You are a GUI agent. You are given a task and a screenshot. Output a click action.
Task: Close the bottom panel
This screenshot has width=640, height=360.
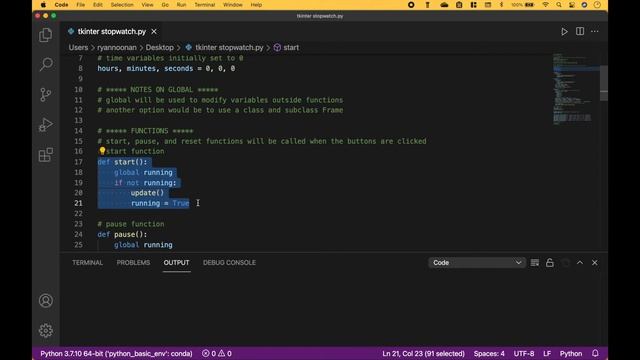click(595, 262)
